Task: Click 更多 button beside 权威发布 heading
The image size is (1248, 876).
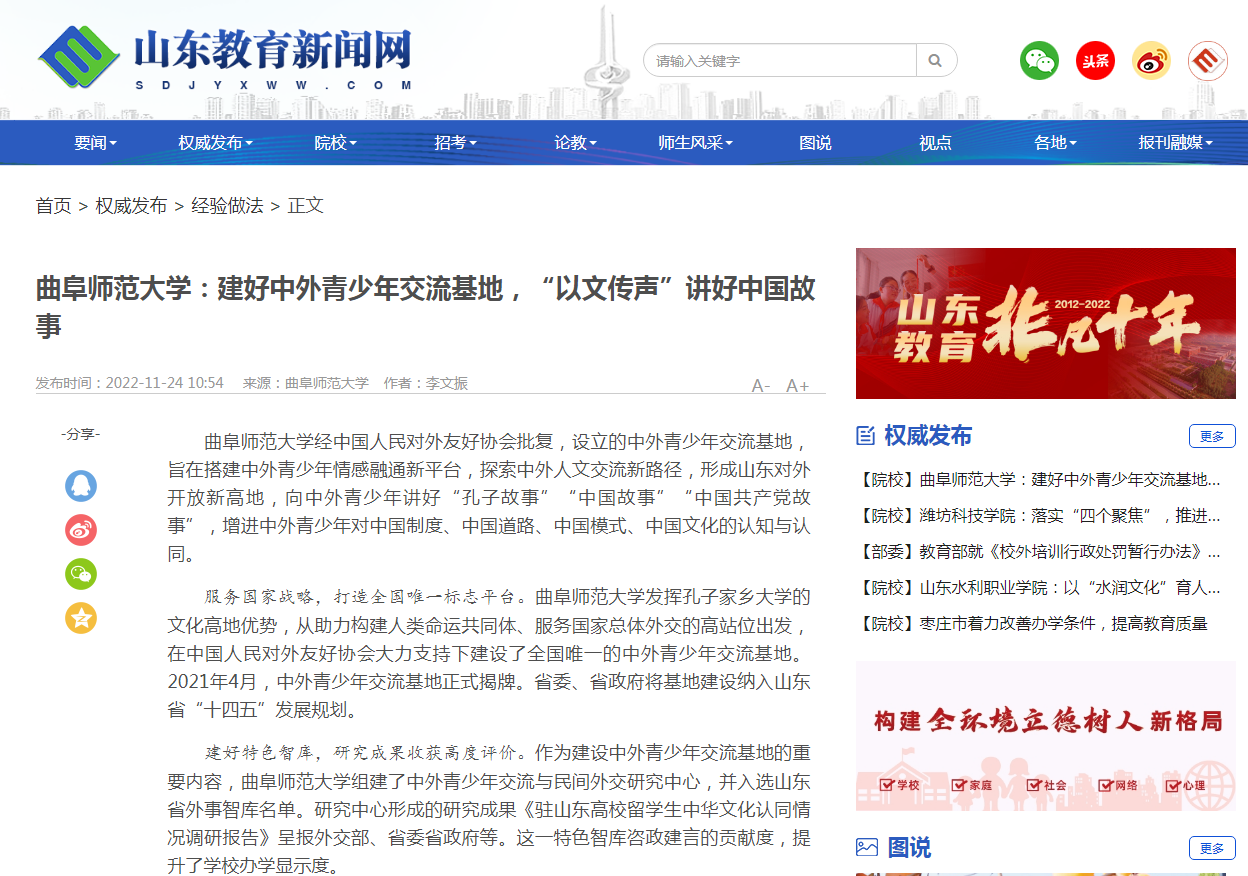Action: (x=1212, y=436)
